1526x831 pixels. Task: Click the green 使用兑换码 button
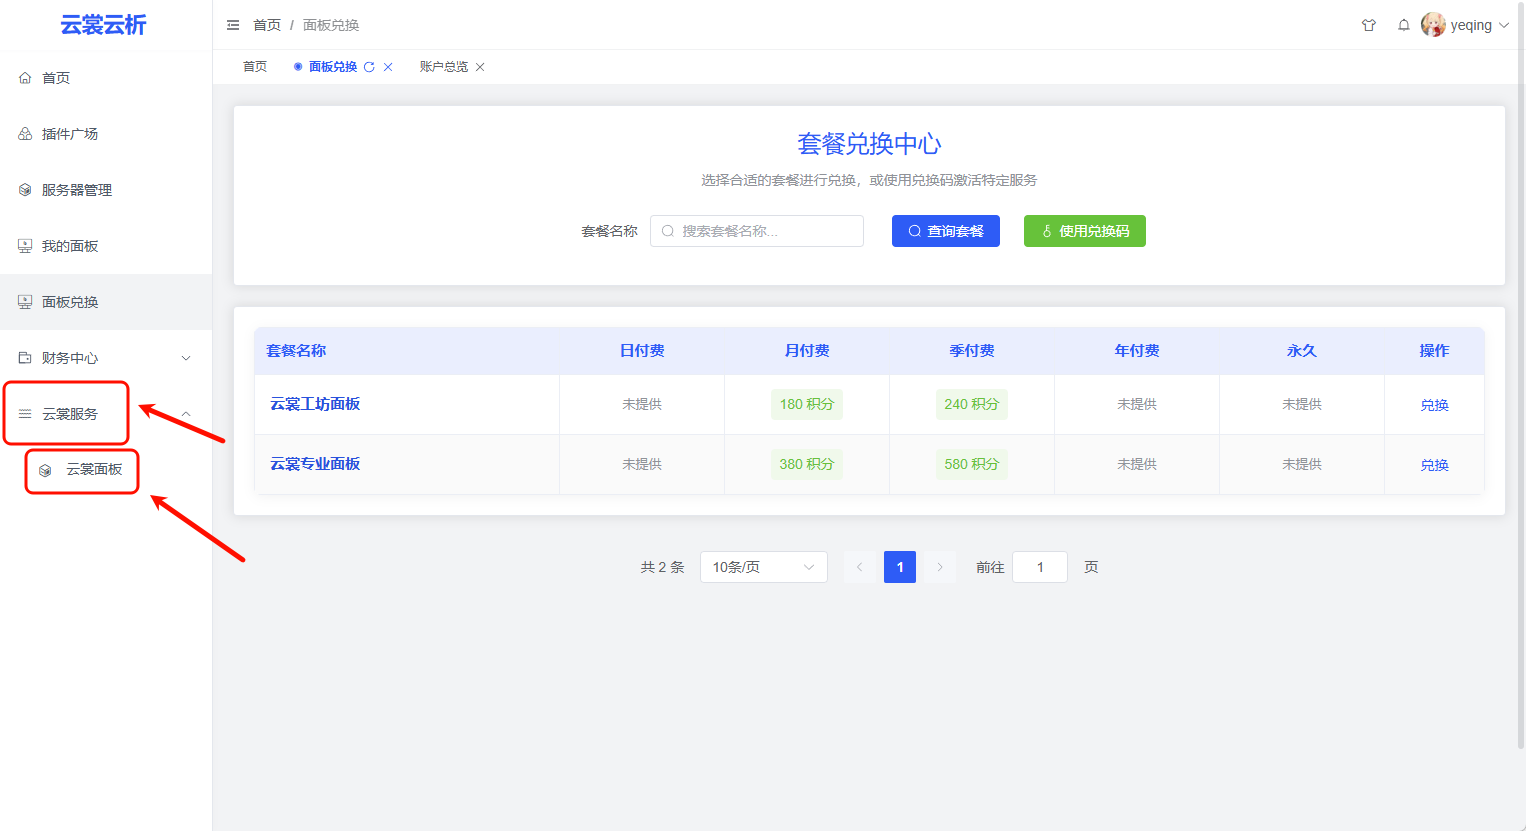point(1084,231)
